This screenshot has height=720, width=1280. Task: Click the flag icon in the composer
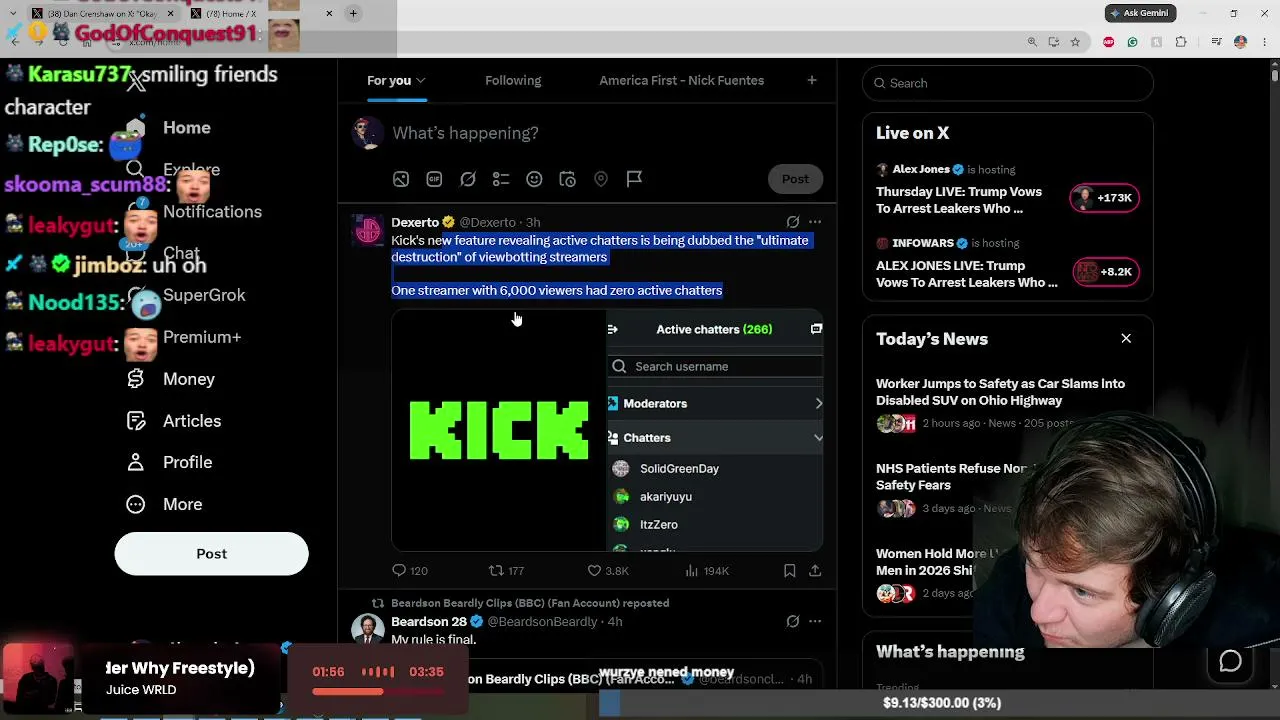pos(634,179)
